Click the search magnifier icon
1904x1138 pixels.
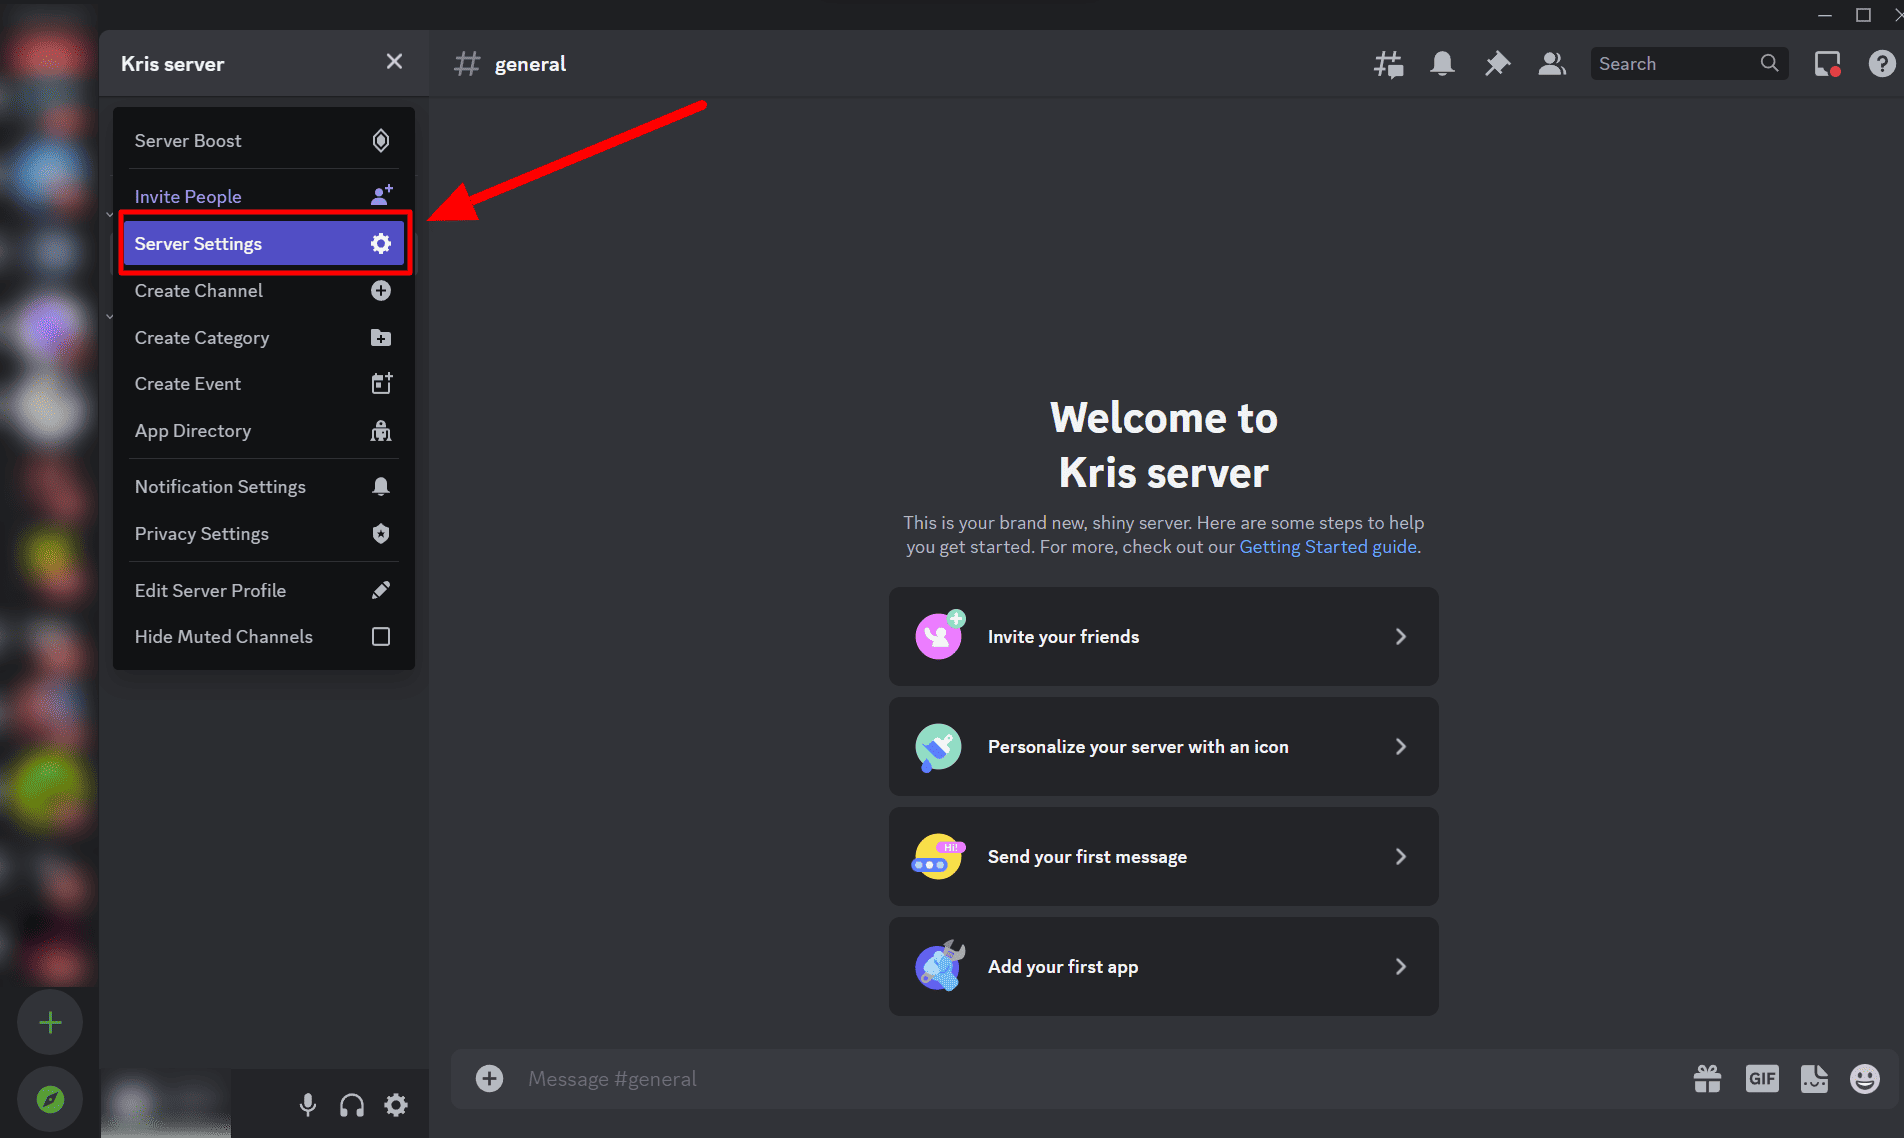(x=1769, y=63)
